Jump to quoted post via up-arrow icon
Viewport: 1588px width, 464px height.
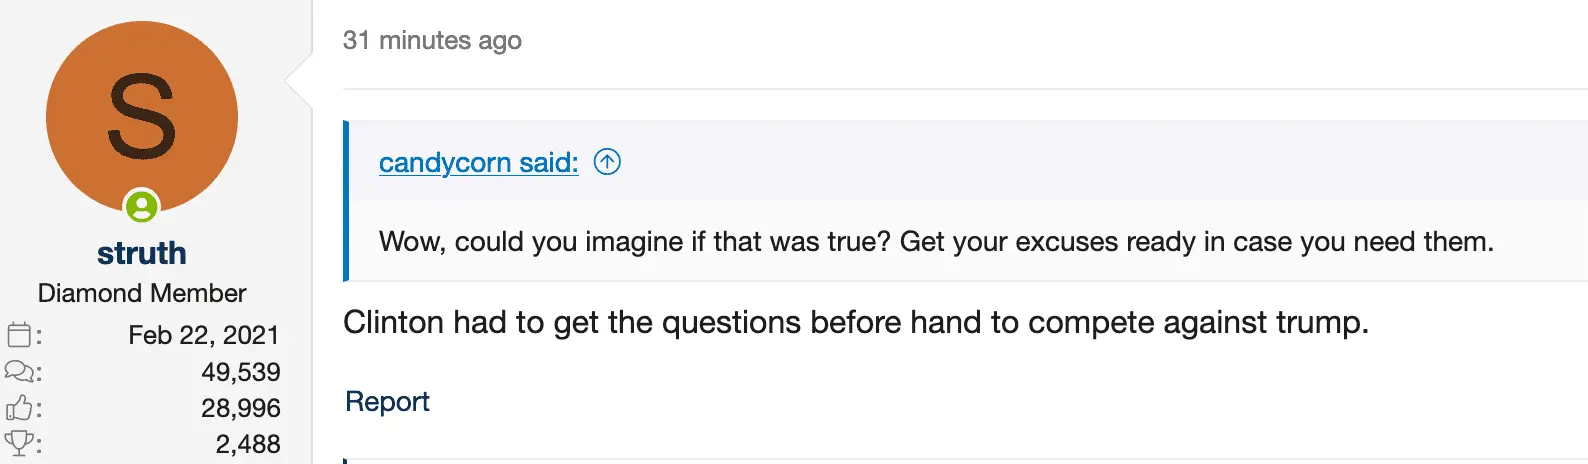pos(607,161)
